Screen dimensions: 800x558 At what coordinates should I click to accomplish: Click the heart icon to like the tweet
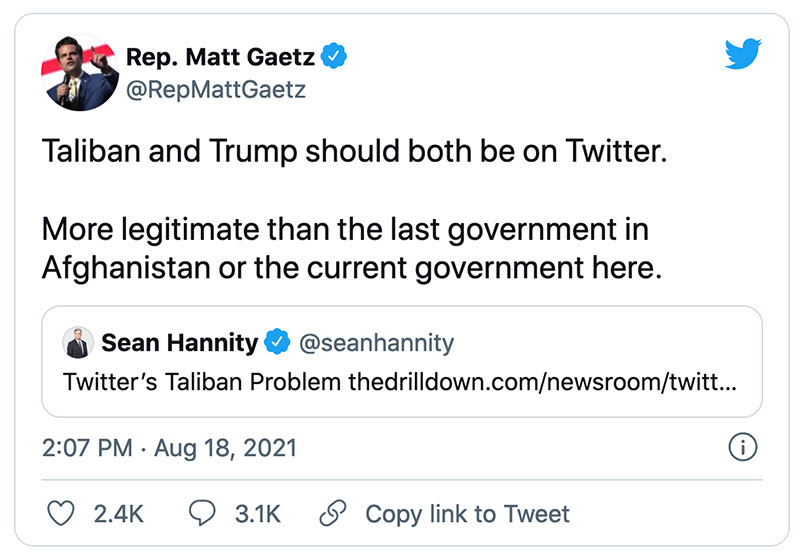click(62, 514)
